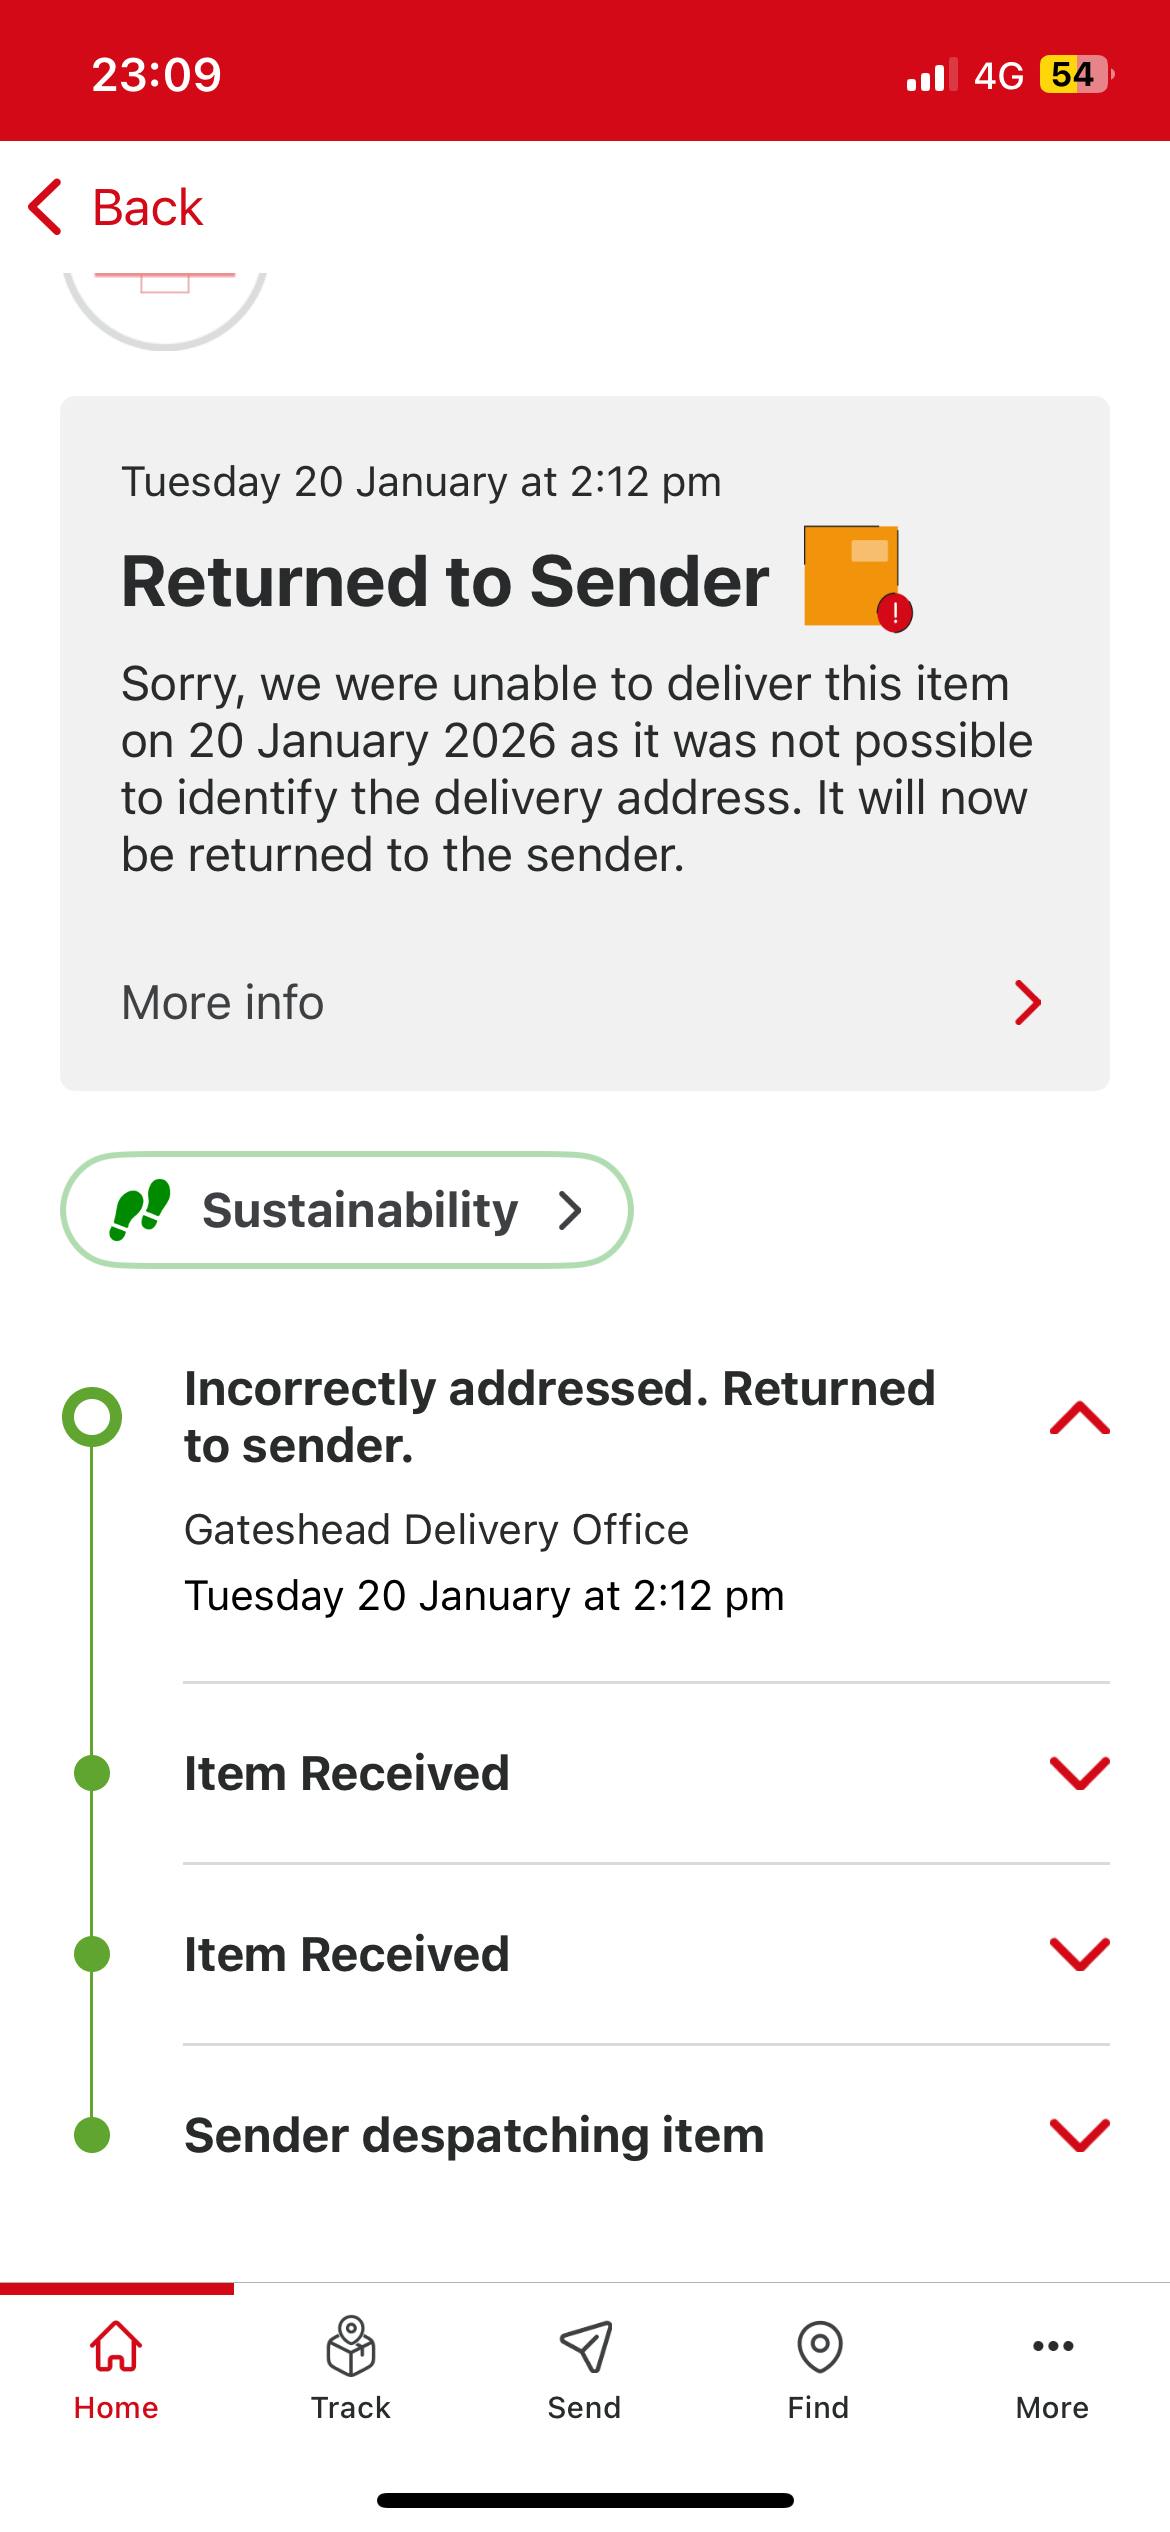Expand the first Item Received entry

[x=1080, y=1773]
